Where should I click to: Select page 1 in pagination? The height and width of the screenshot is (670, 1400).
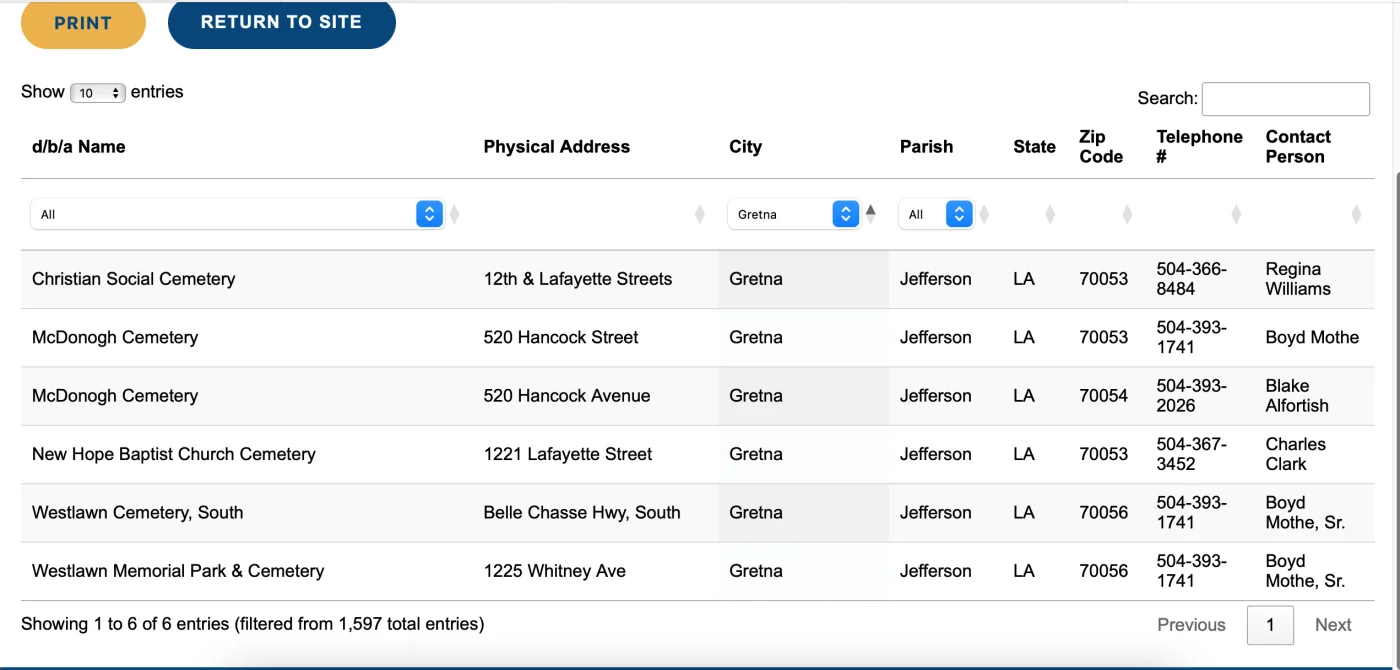coord(1270,625)
